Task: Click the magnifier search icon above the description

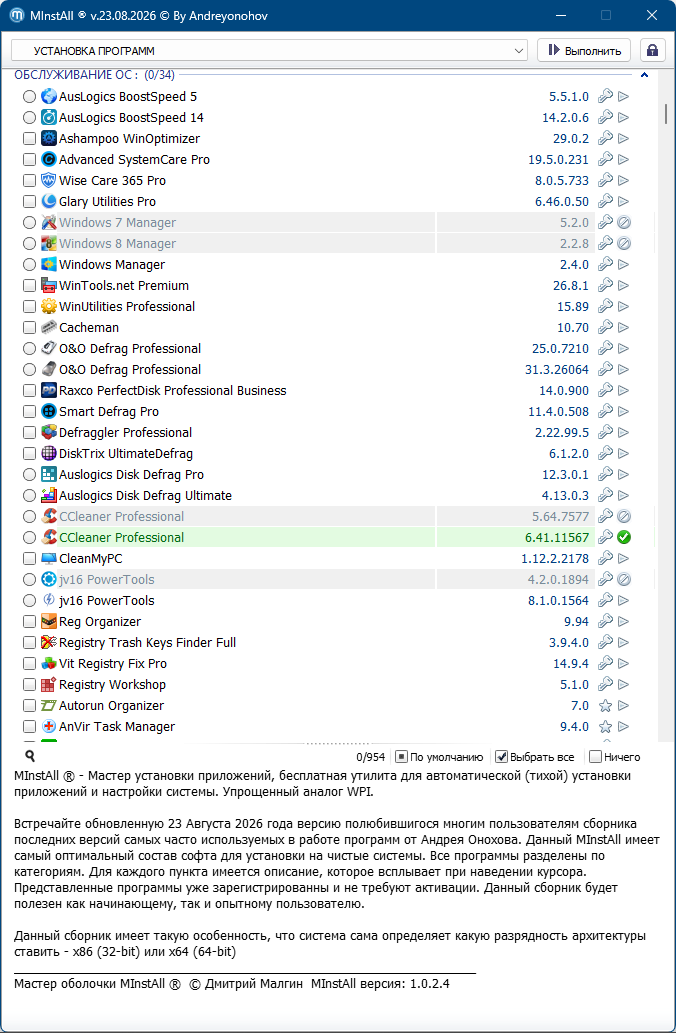Action: 30,756
